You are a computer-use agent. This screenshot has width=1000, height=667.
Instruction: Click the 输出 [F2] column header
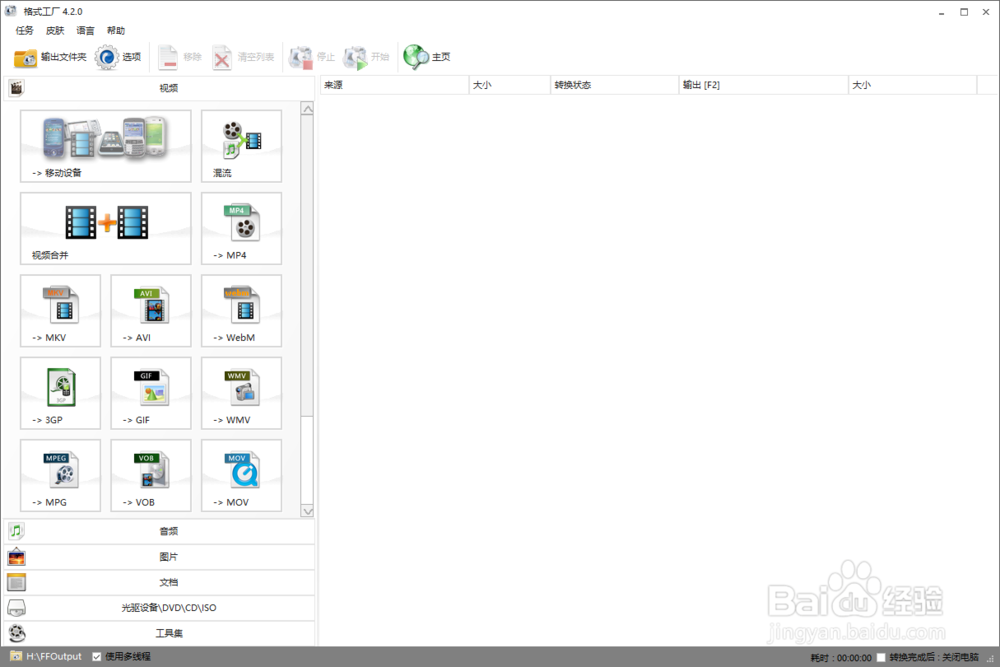763,85
